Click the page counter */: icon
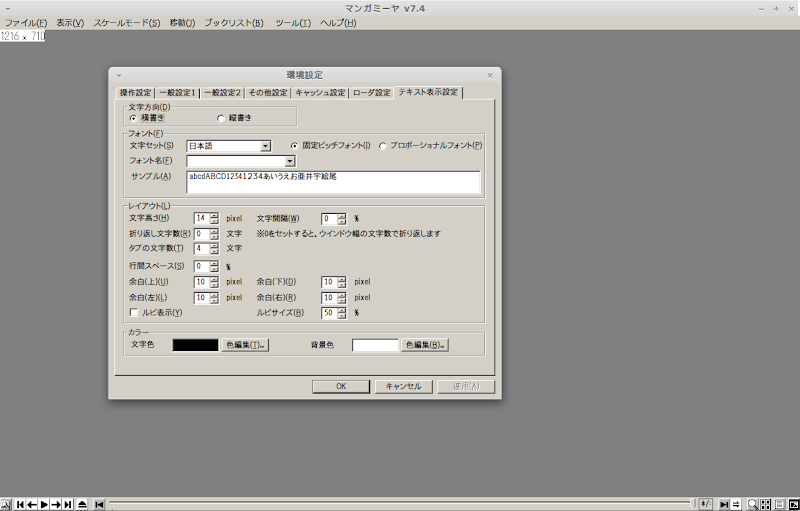The width and height of the screenshot is (800, 511). point(706,504)
